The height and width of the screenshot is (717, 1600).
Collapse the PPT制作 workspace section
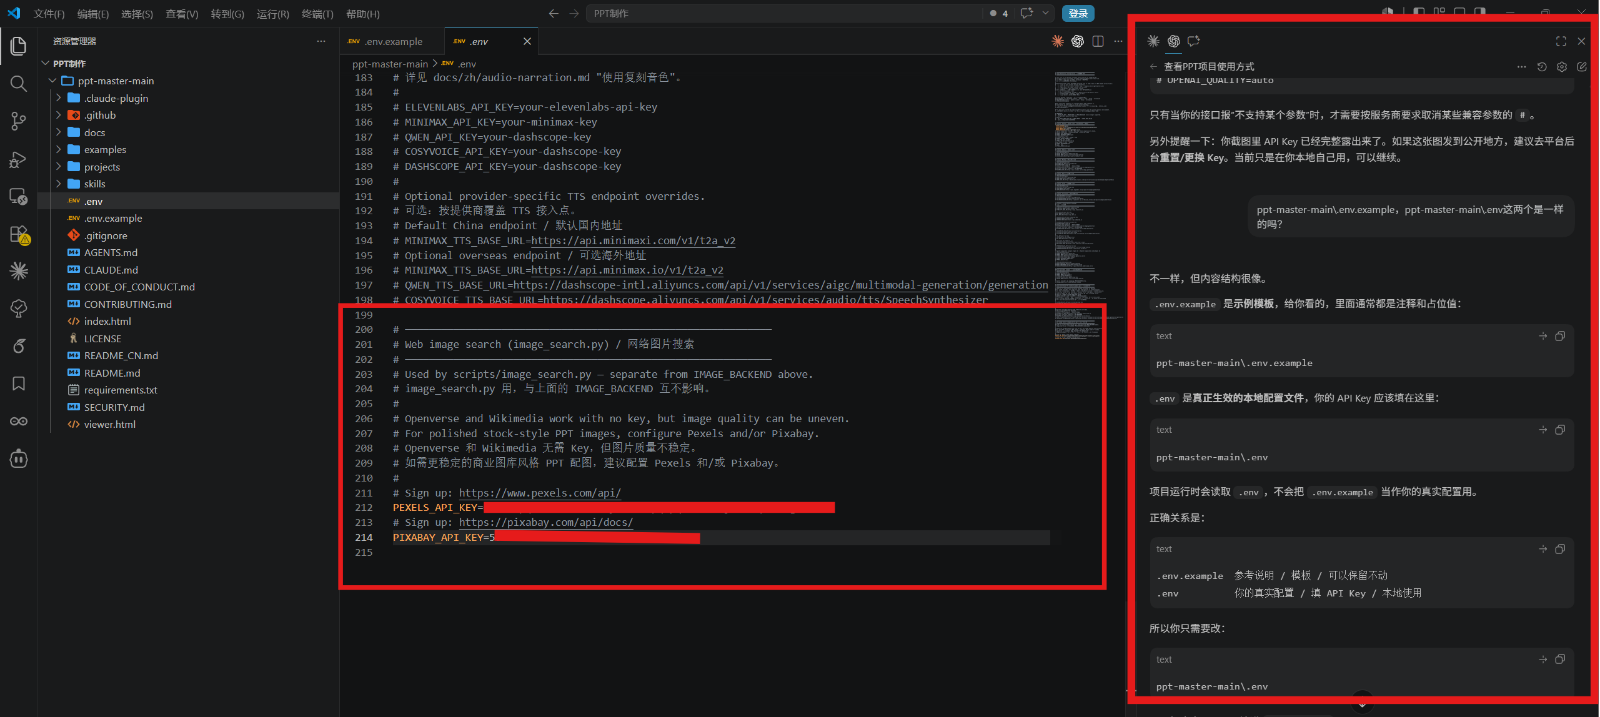click(x=46, y=63)
